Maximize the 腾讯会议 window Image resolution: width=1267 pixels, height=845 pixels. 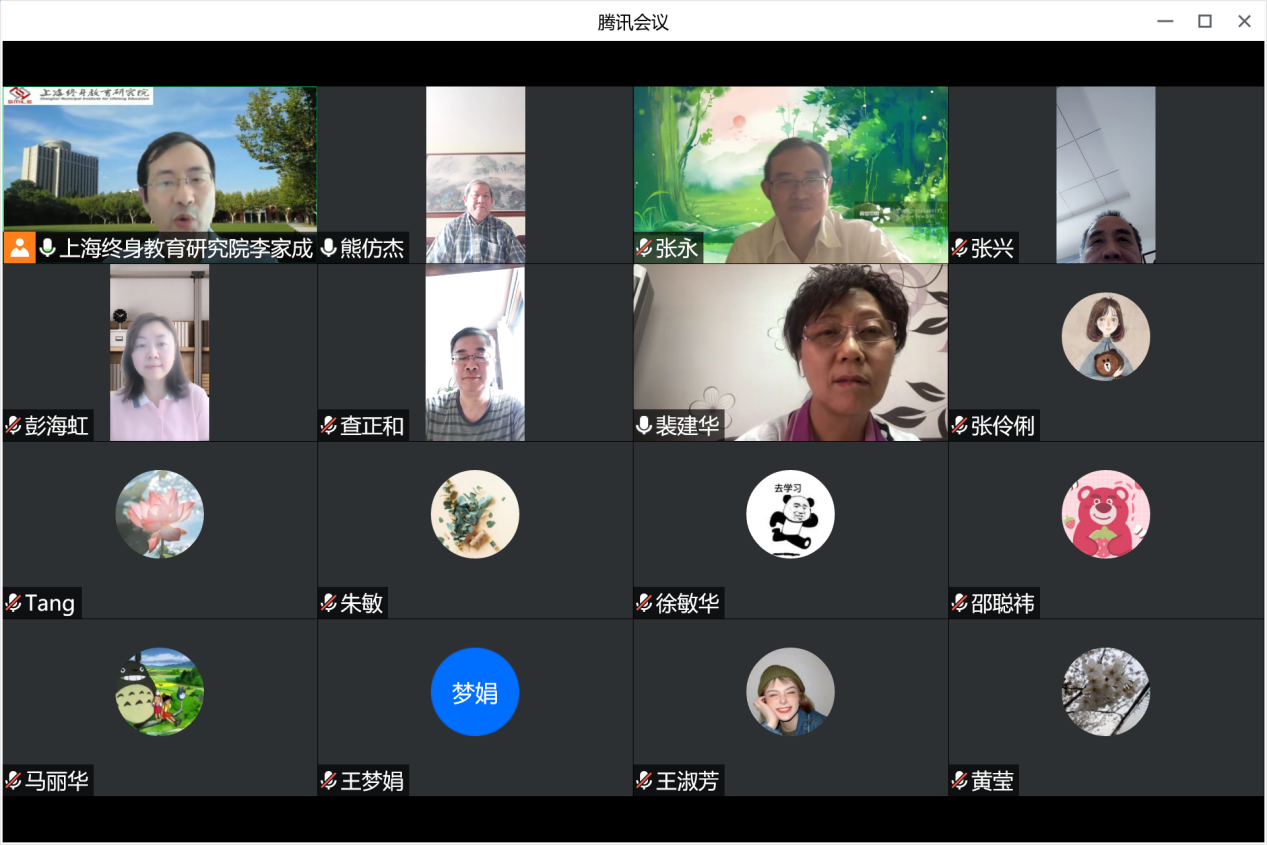(x=1205, y=21)
